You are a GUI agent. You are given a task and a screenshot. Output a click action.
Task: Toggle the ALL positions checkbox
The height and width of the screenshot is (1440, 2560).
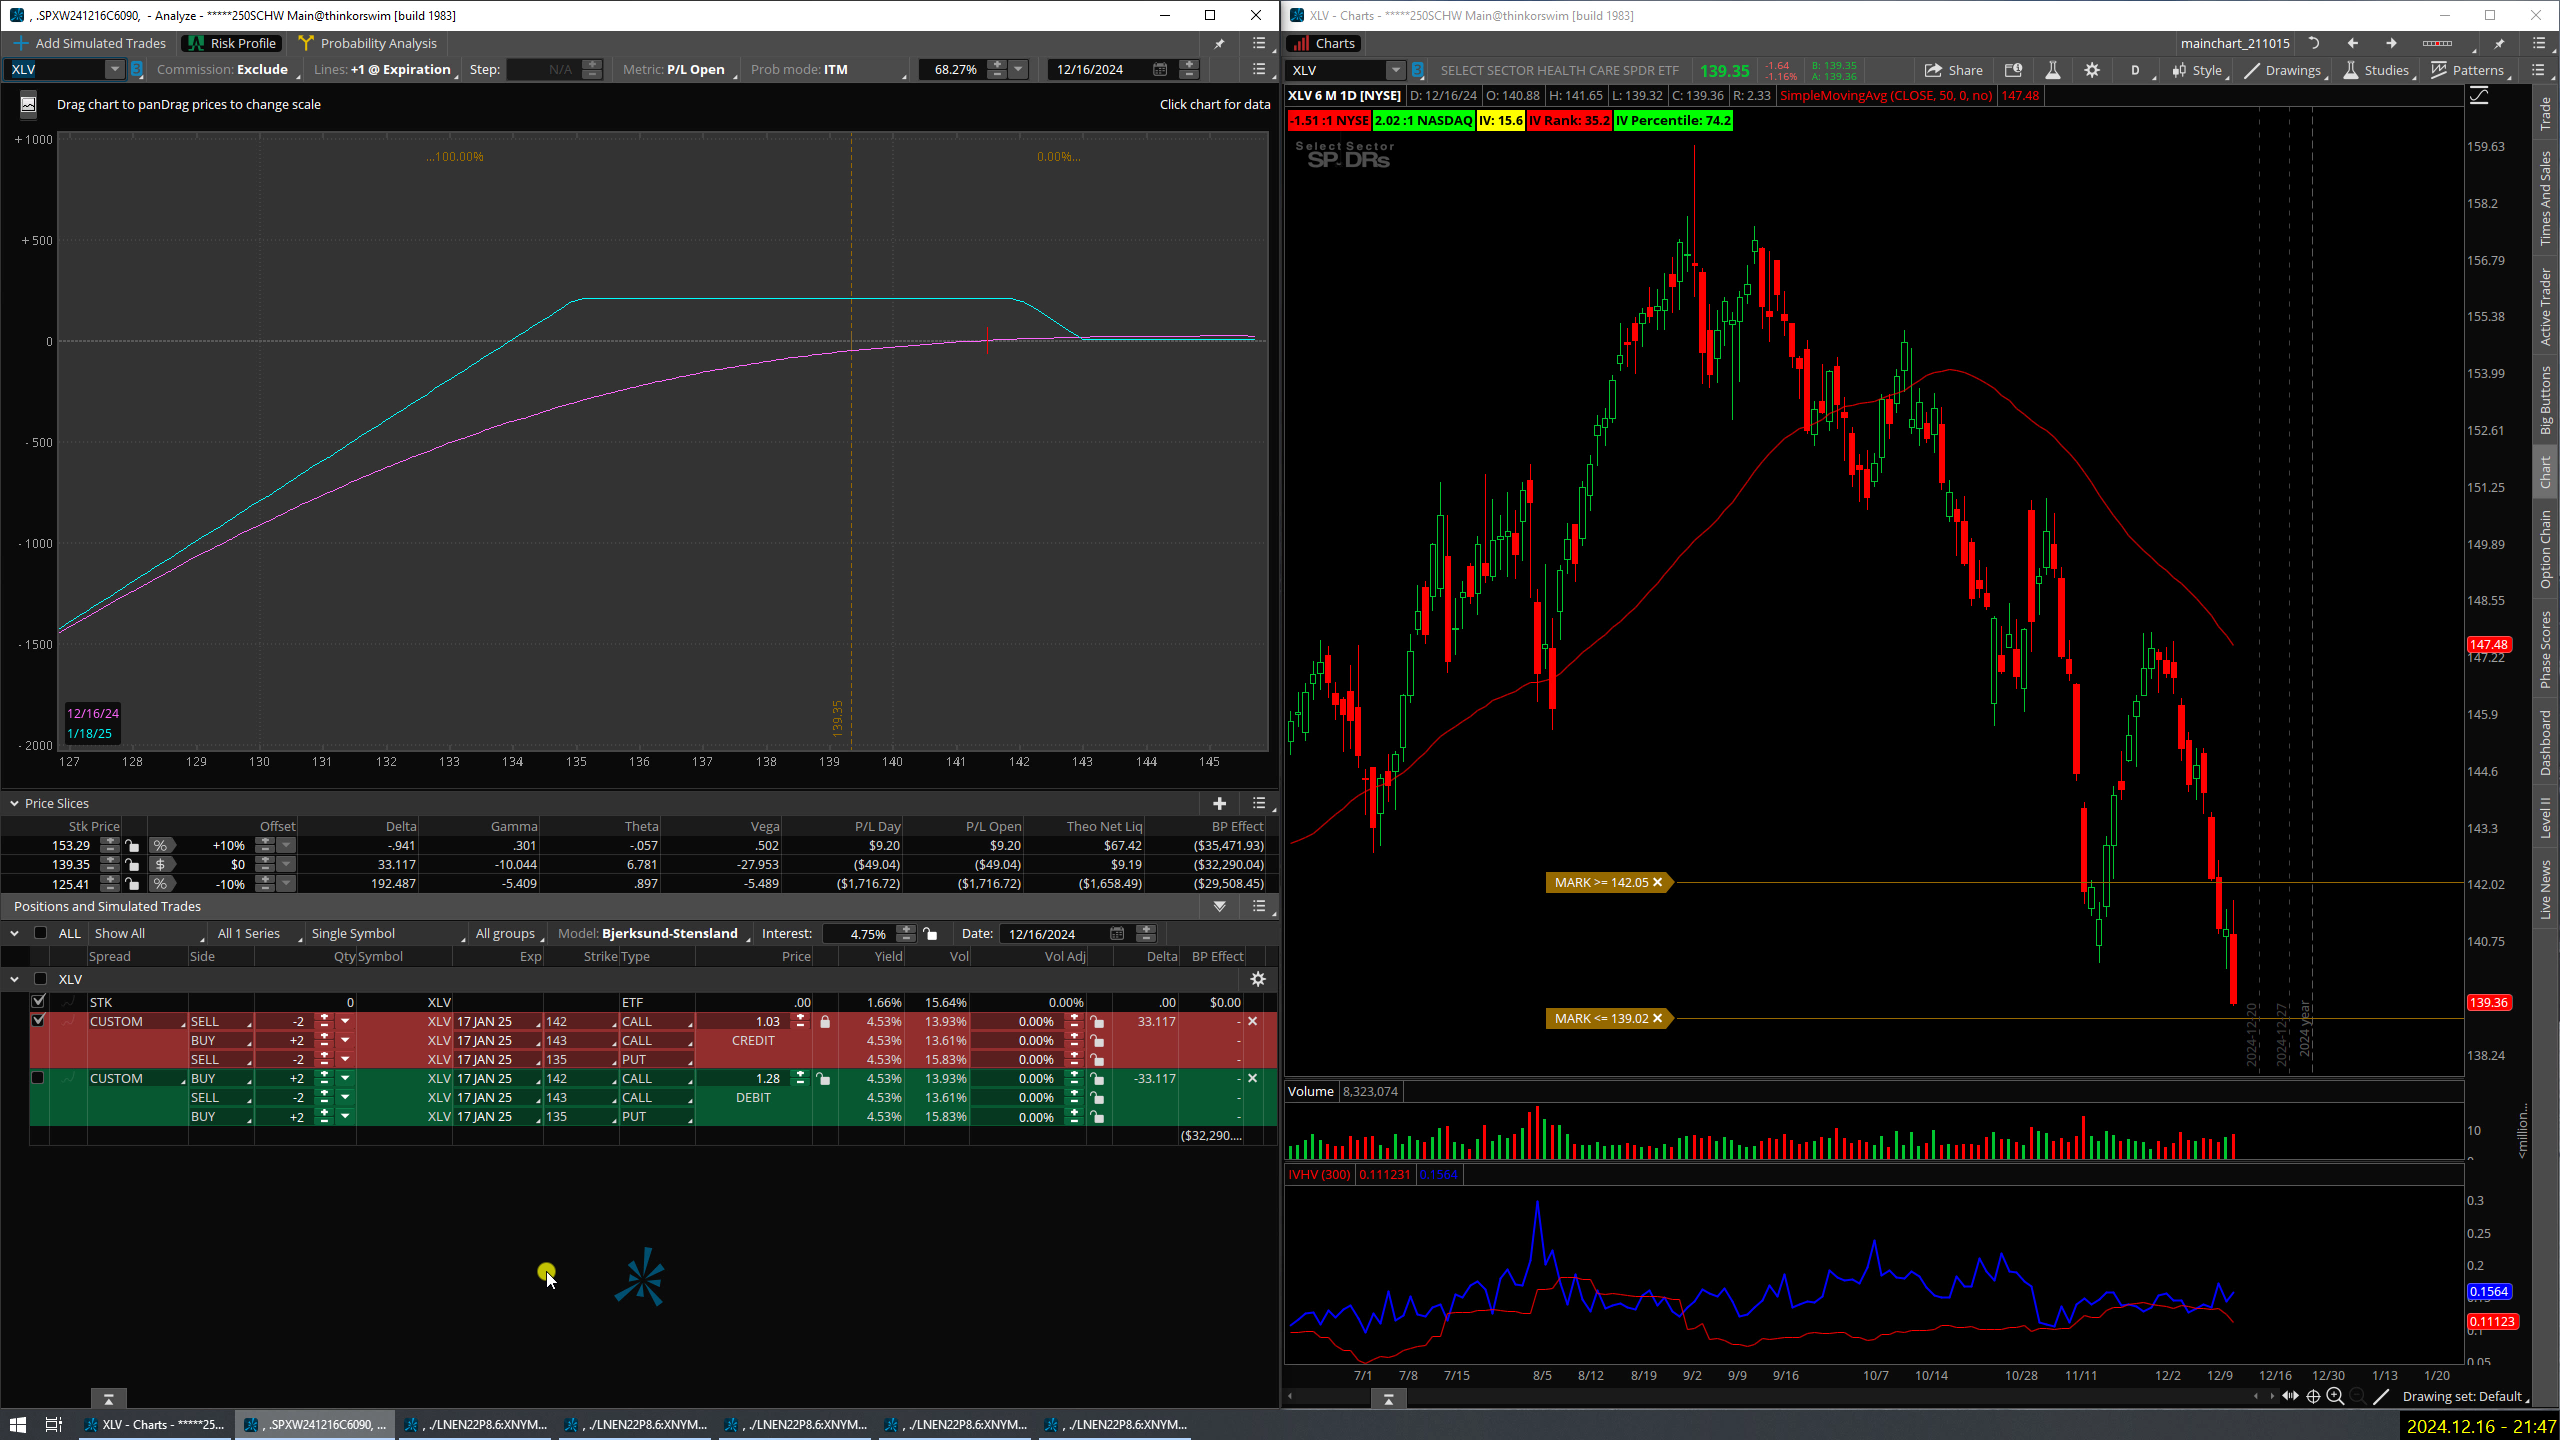(x=40, y=933)
